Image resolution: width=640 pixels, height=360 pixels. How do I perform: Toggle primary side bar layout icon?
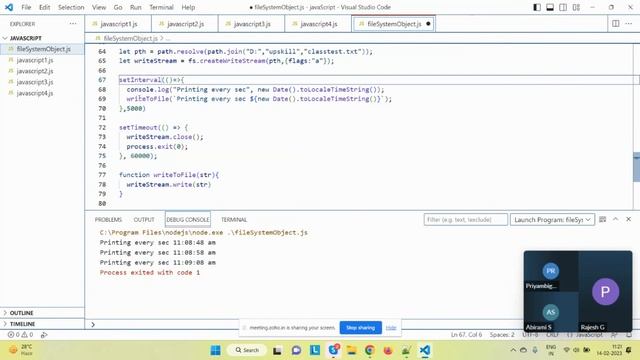pos(537,7)
